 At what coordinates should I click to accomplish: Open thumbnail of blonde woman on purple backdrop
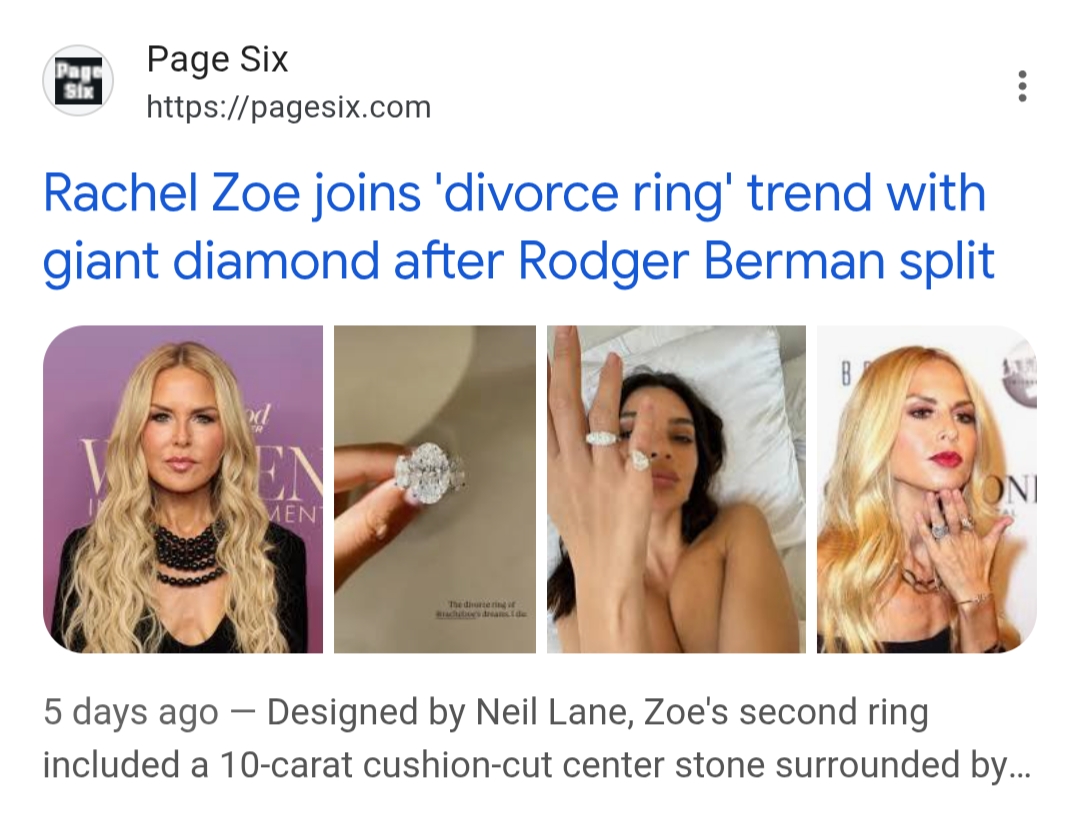point(183,489)
